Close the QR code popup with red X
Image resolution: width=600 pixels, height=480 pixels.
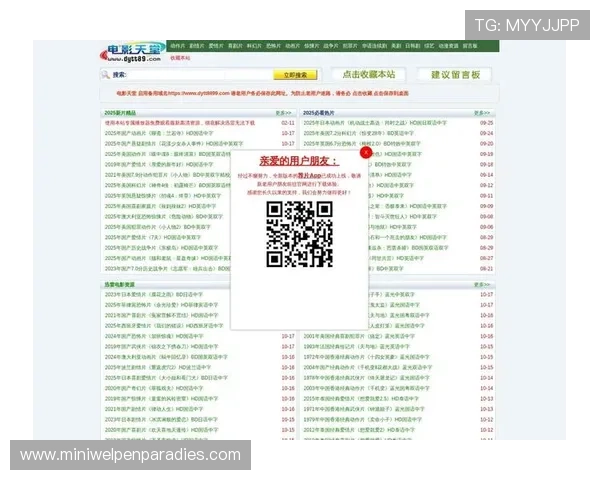(x=366, y=152)
